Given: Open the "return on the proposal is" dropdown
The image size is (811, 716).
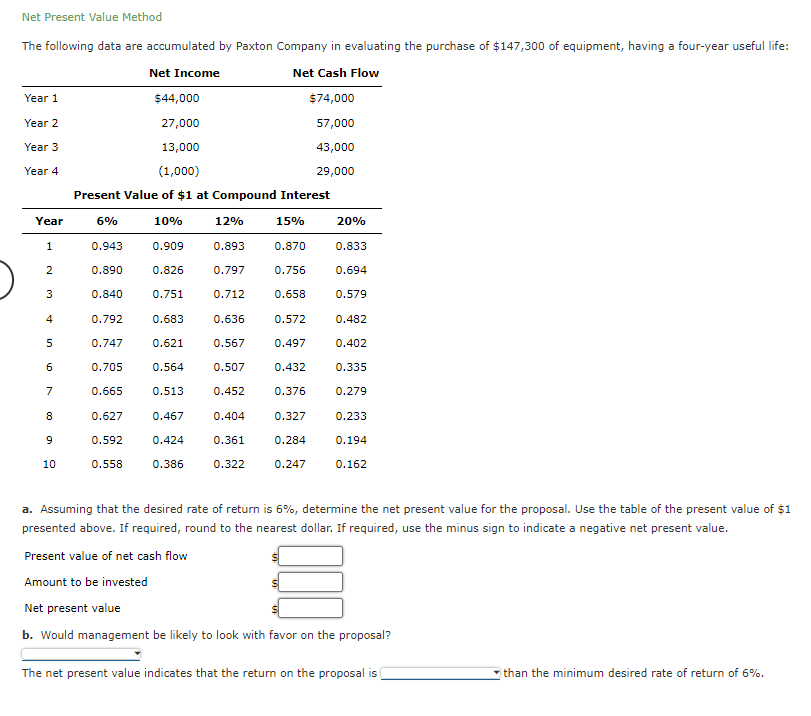Looking at the screenshot, I should (440, 672).
